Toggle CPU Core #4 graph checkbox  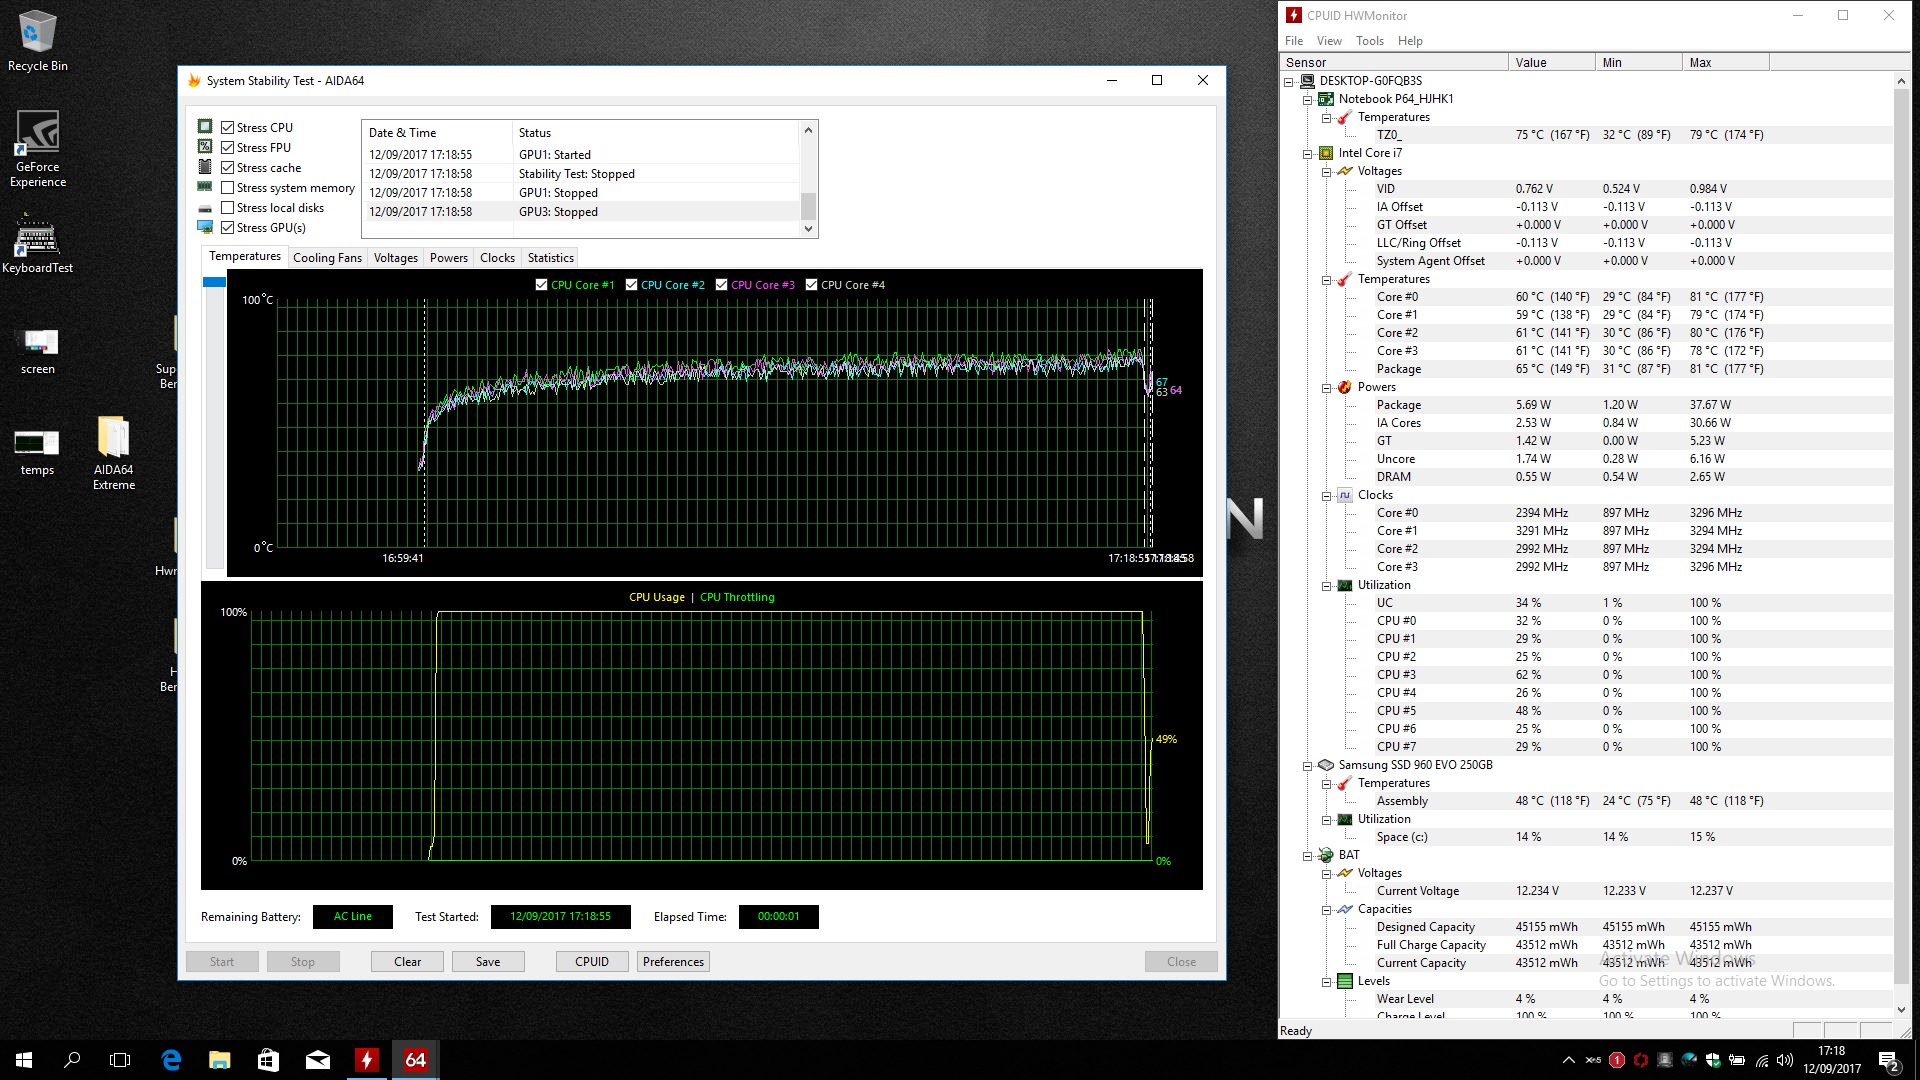pos(811,284)
